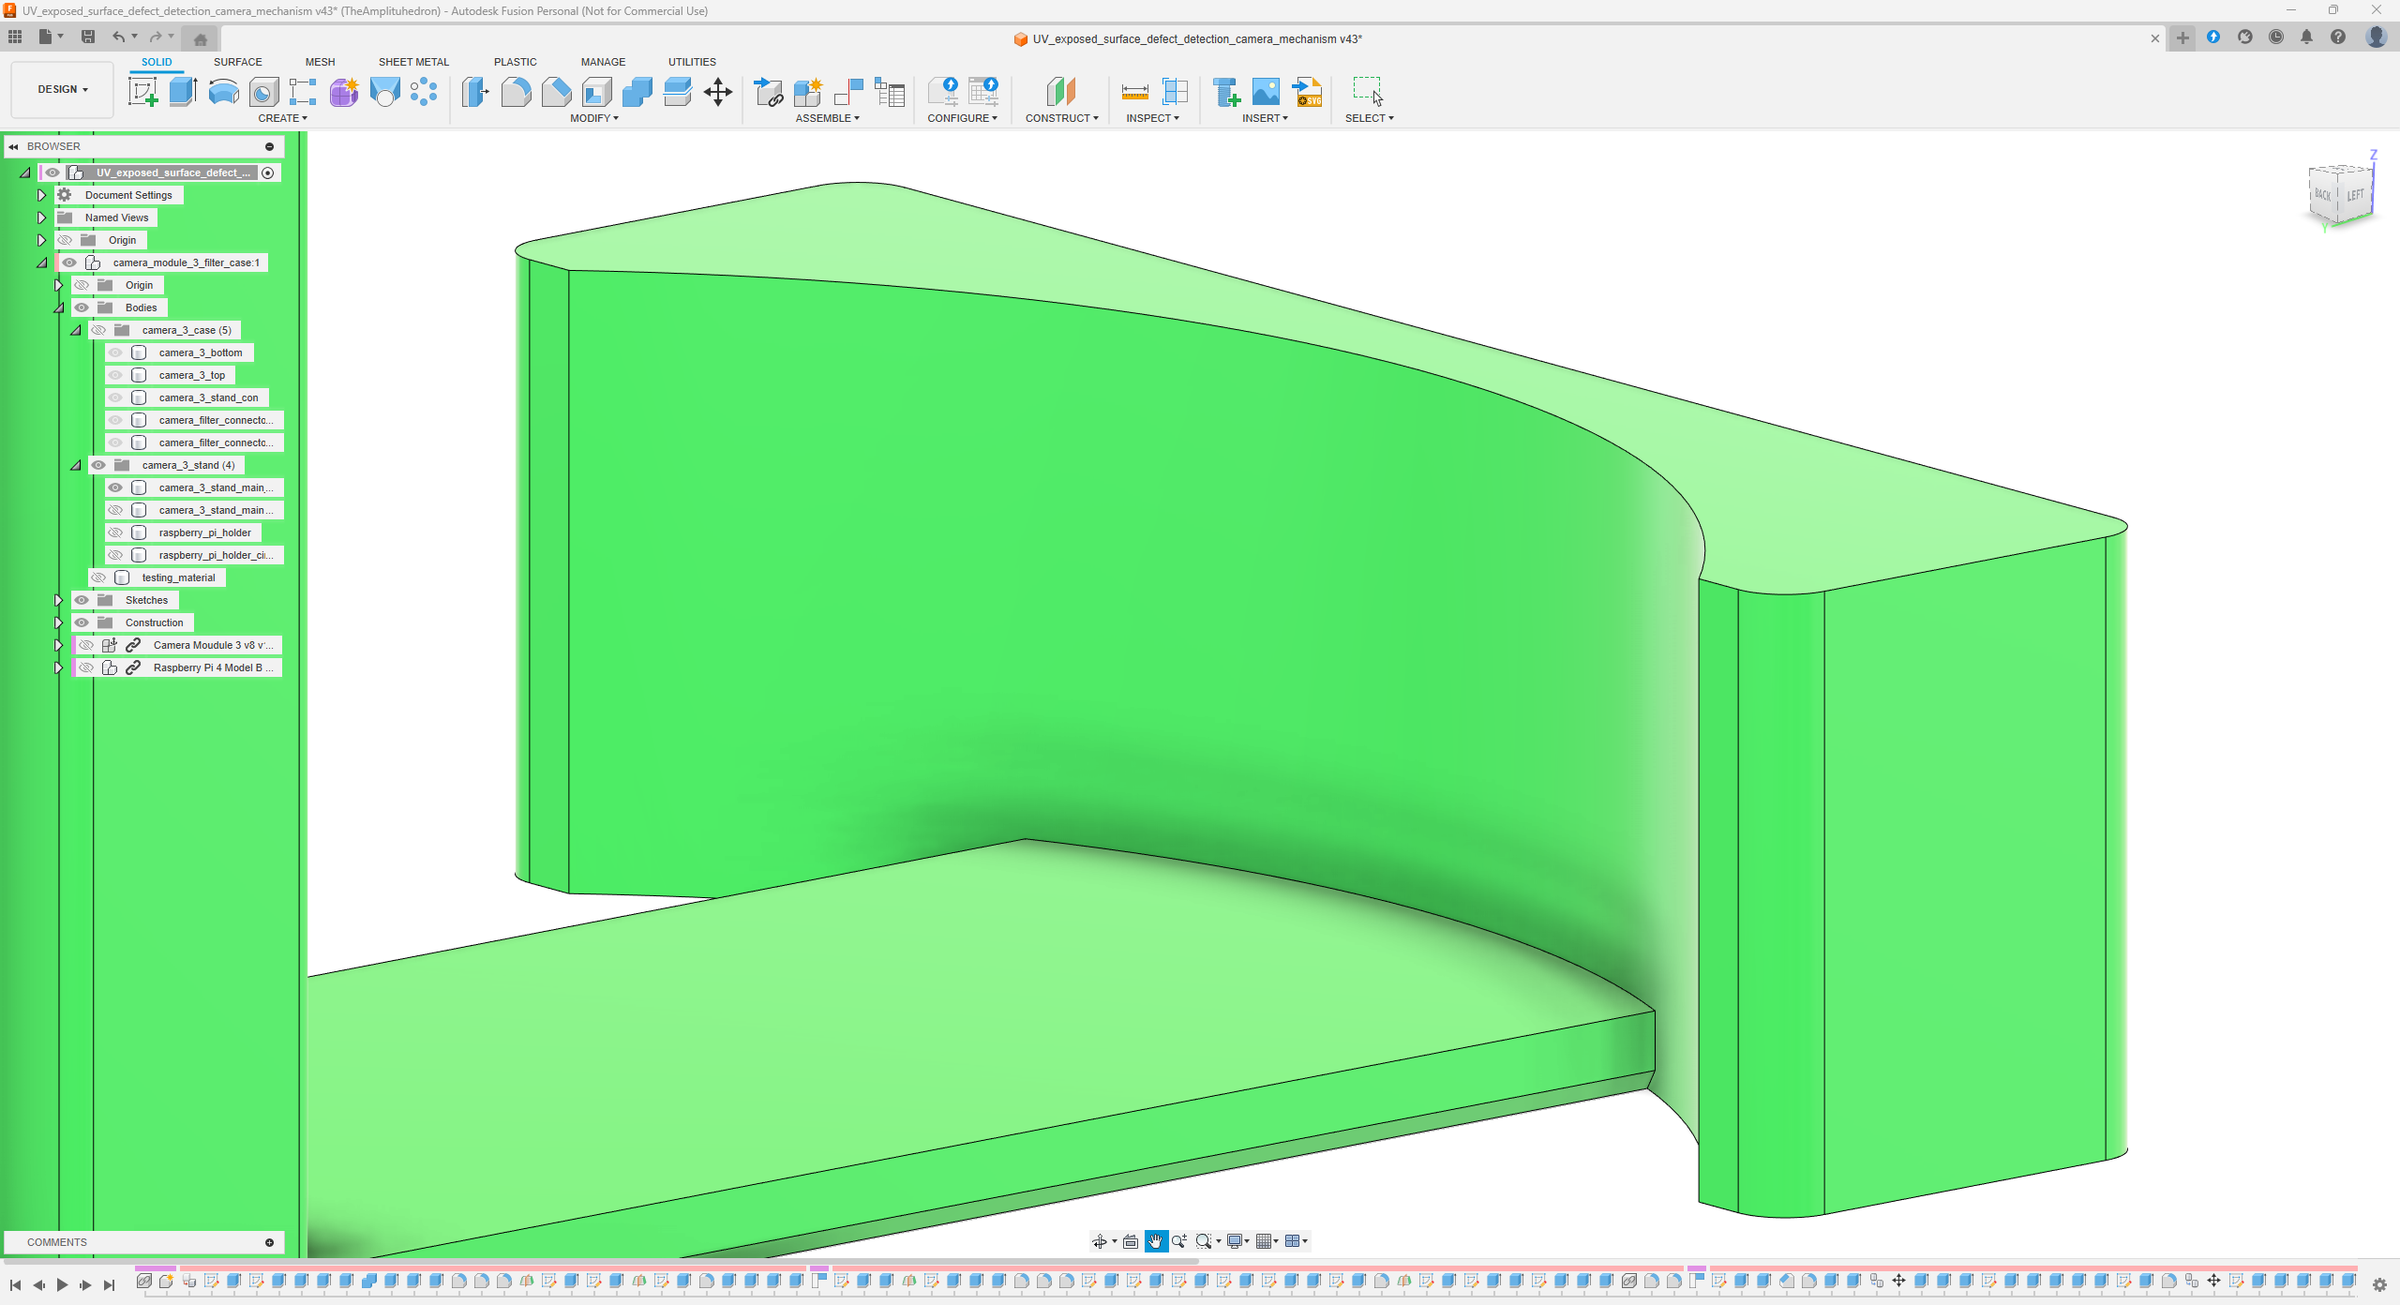Expand the COMMENTS panel
The height and width of the screenshot is (1305, 2400).
tap(270, 1243)
